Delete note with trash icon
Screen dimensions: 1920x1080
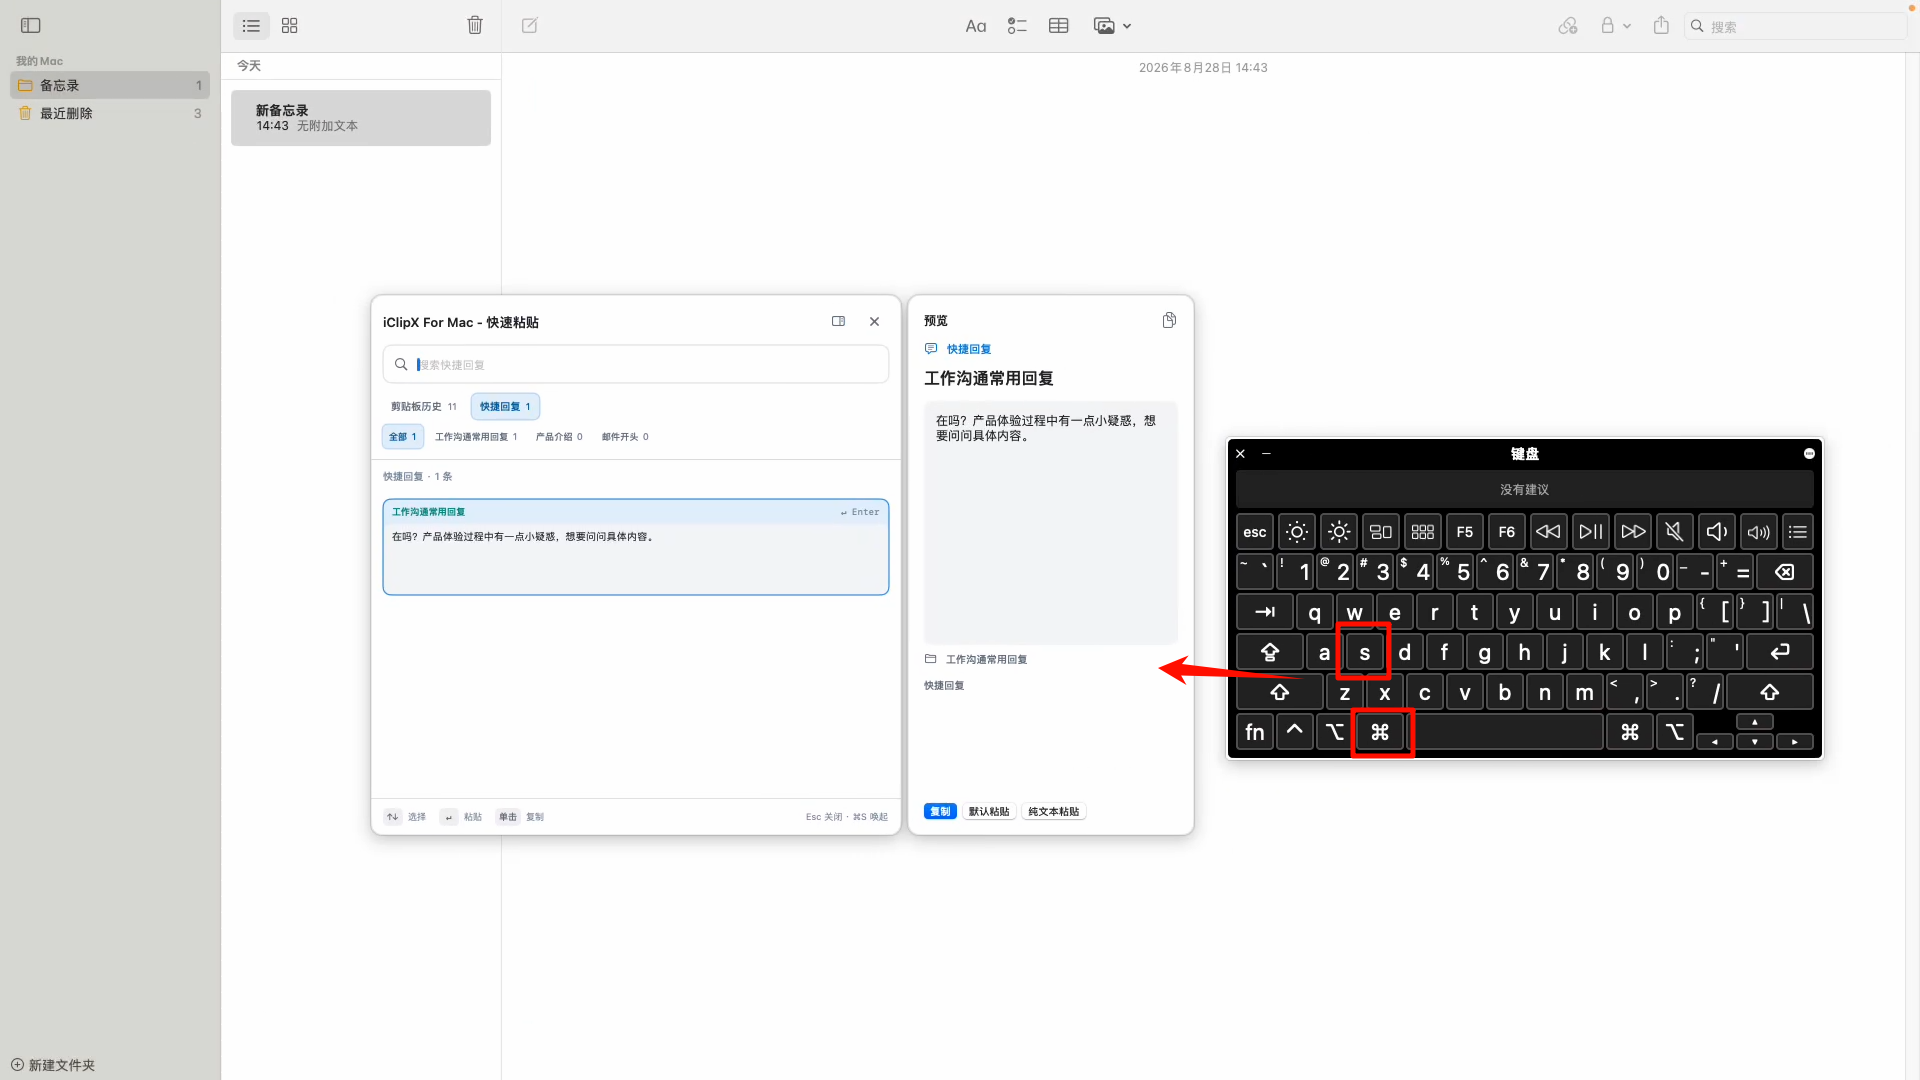(475, 26)
